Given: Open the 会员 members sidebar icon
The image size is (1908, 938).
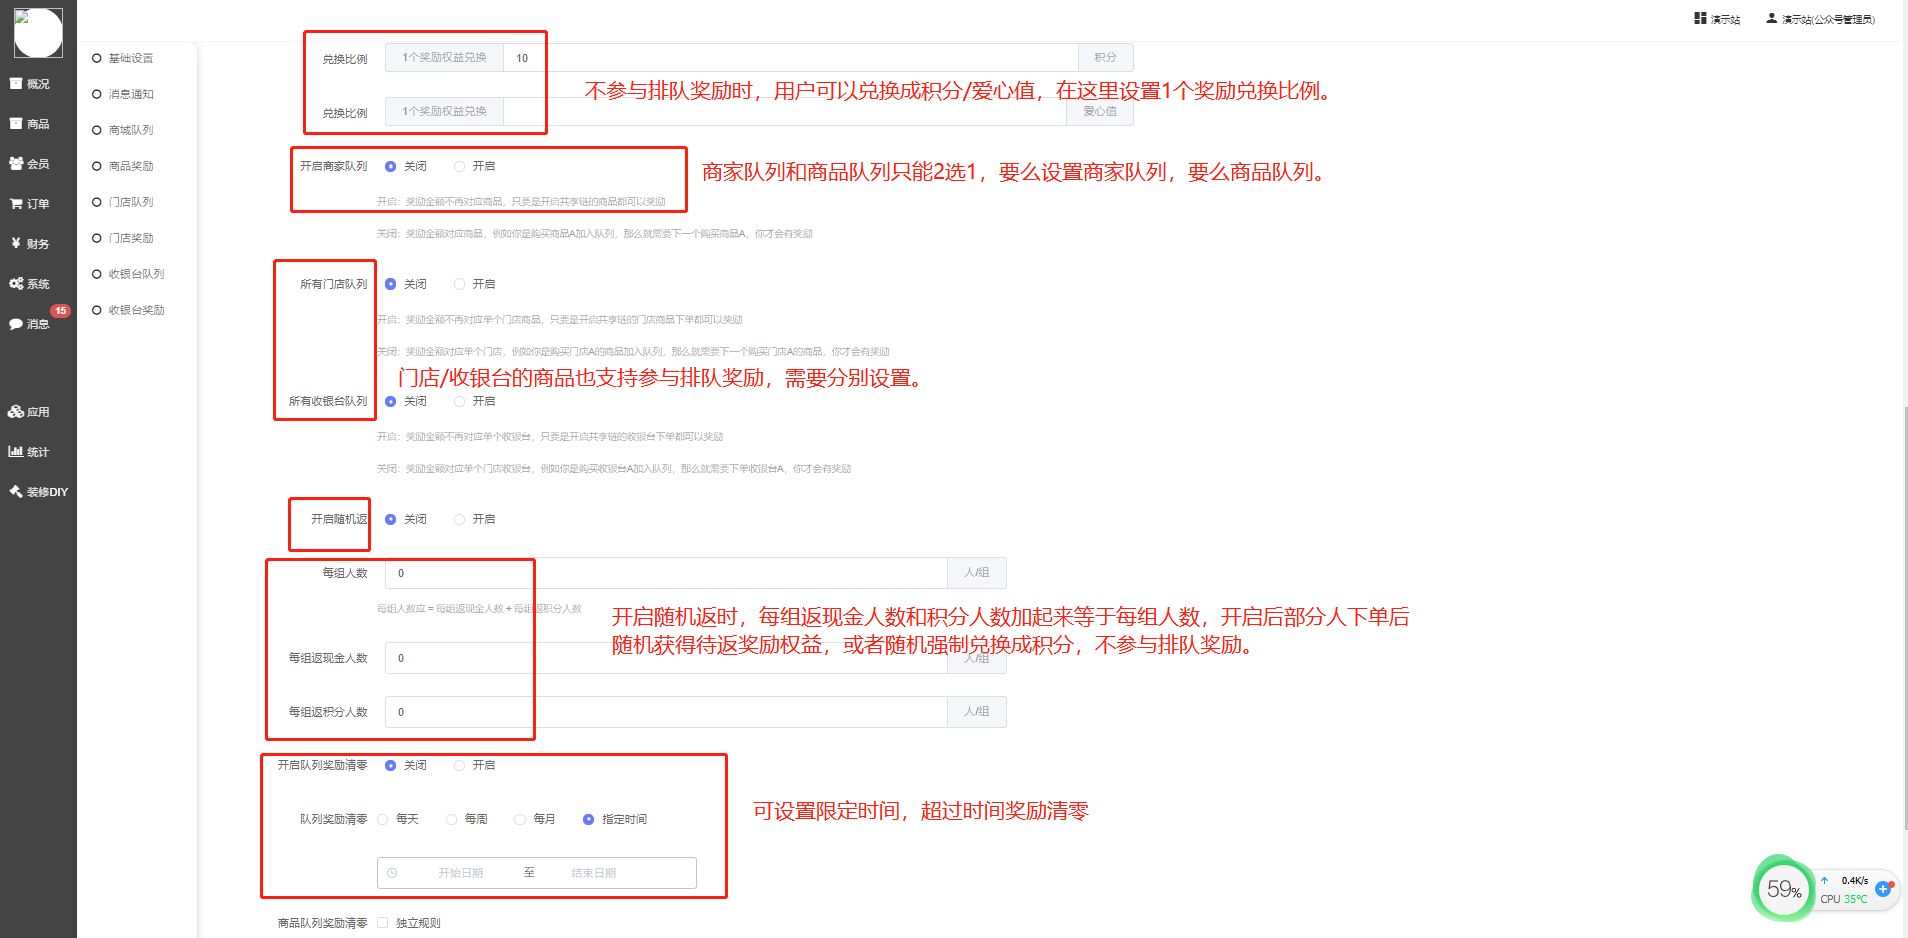Looking at the screenshot, I should click(16, 164).
